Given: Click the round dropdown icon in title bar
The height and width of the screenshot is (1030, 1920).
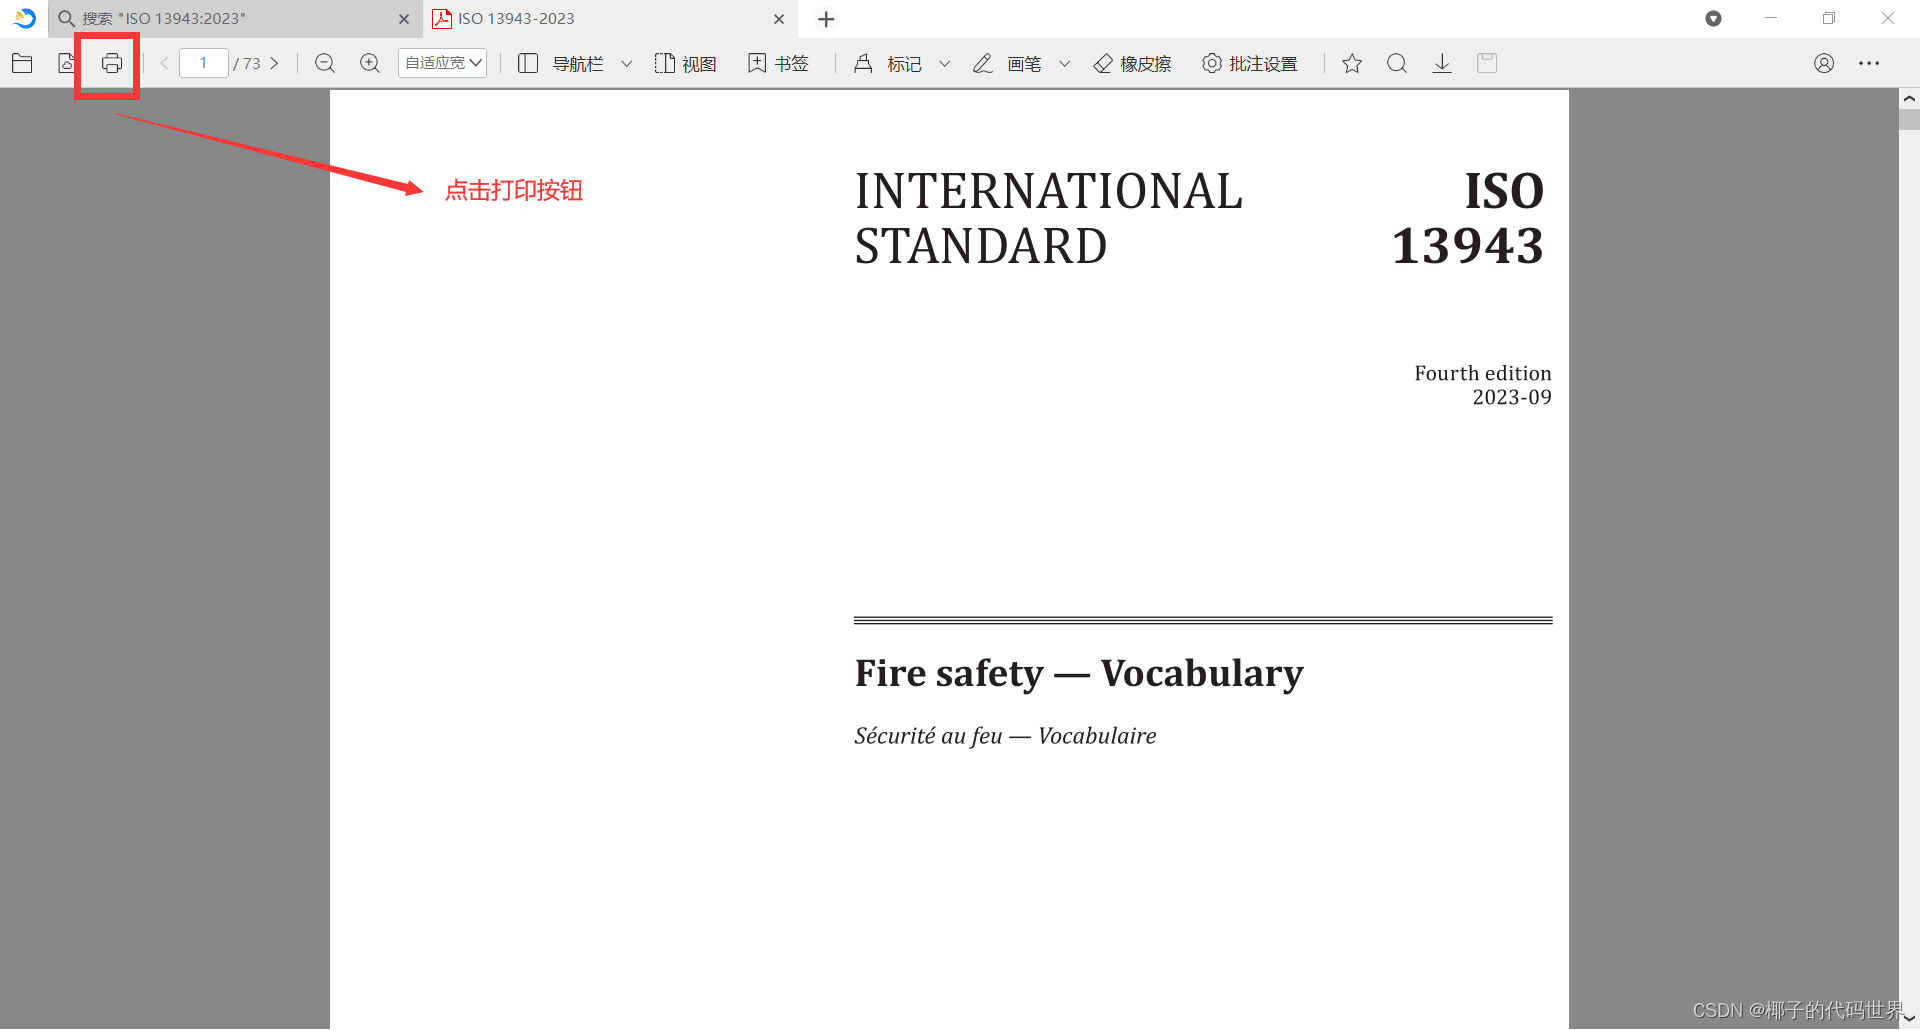Looking at the screenshot, I should (1713, 19).
